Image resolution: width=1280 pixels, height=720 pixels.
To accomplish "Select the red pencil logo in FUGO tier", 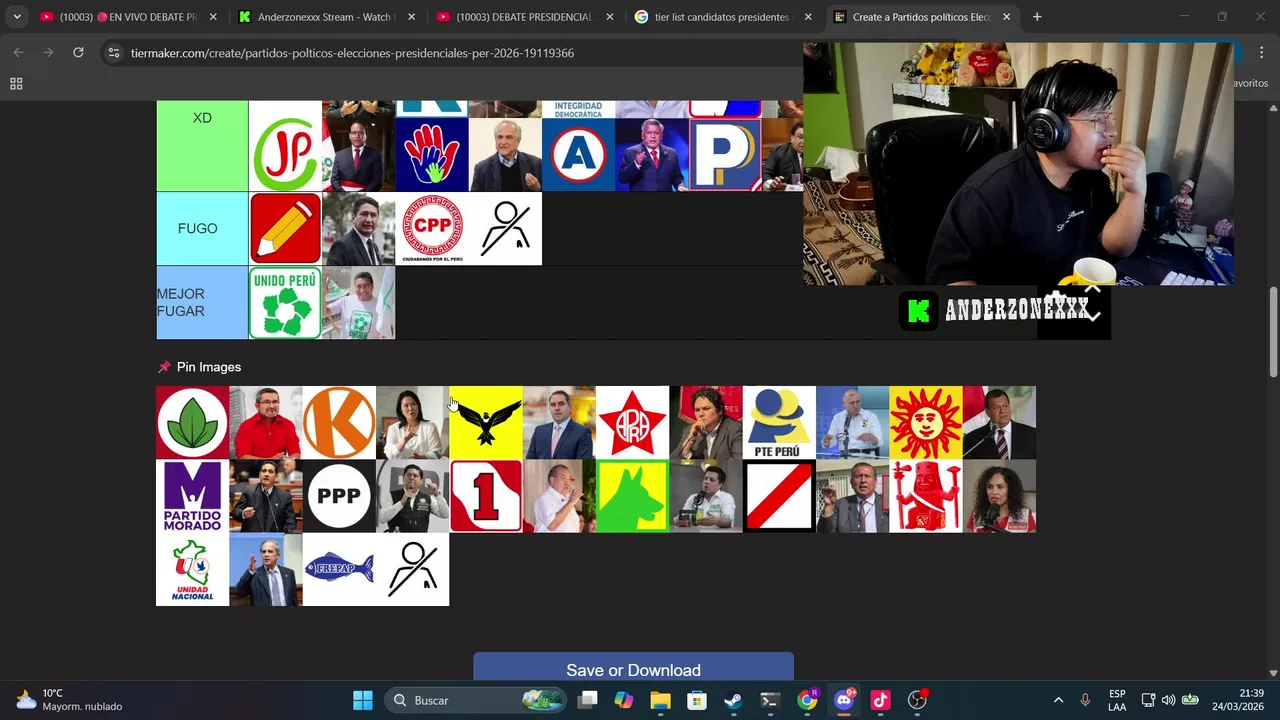I will pos(285,228).
